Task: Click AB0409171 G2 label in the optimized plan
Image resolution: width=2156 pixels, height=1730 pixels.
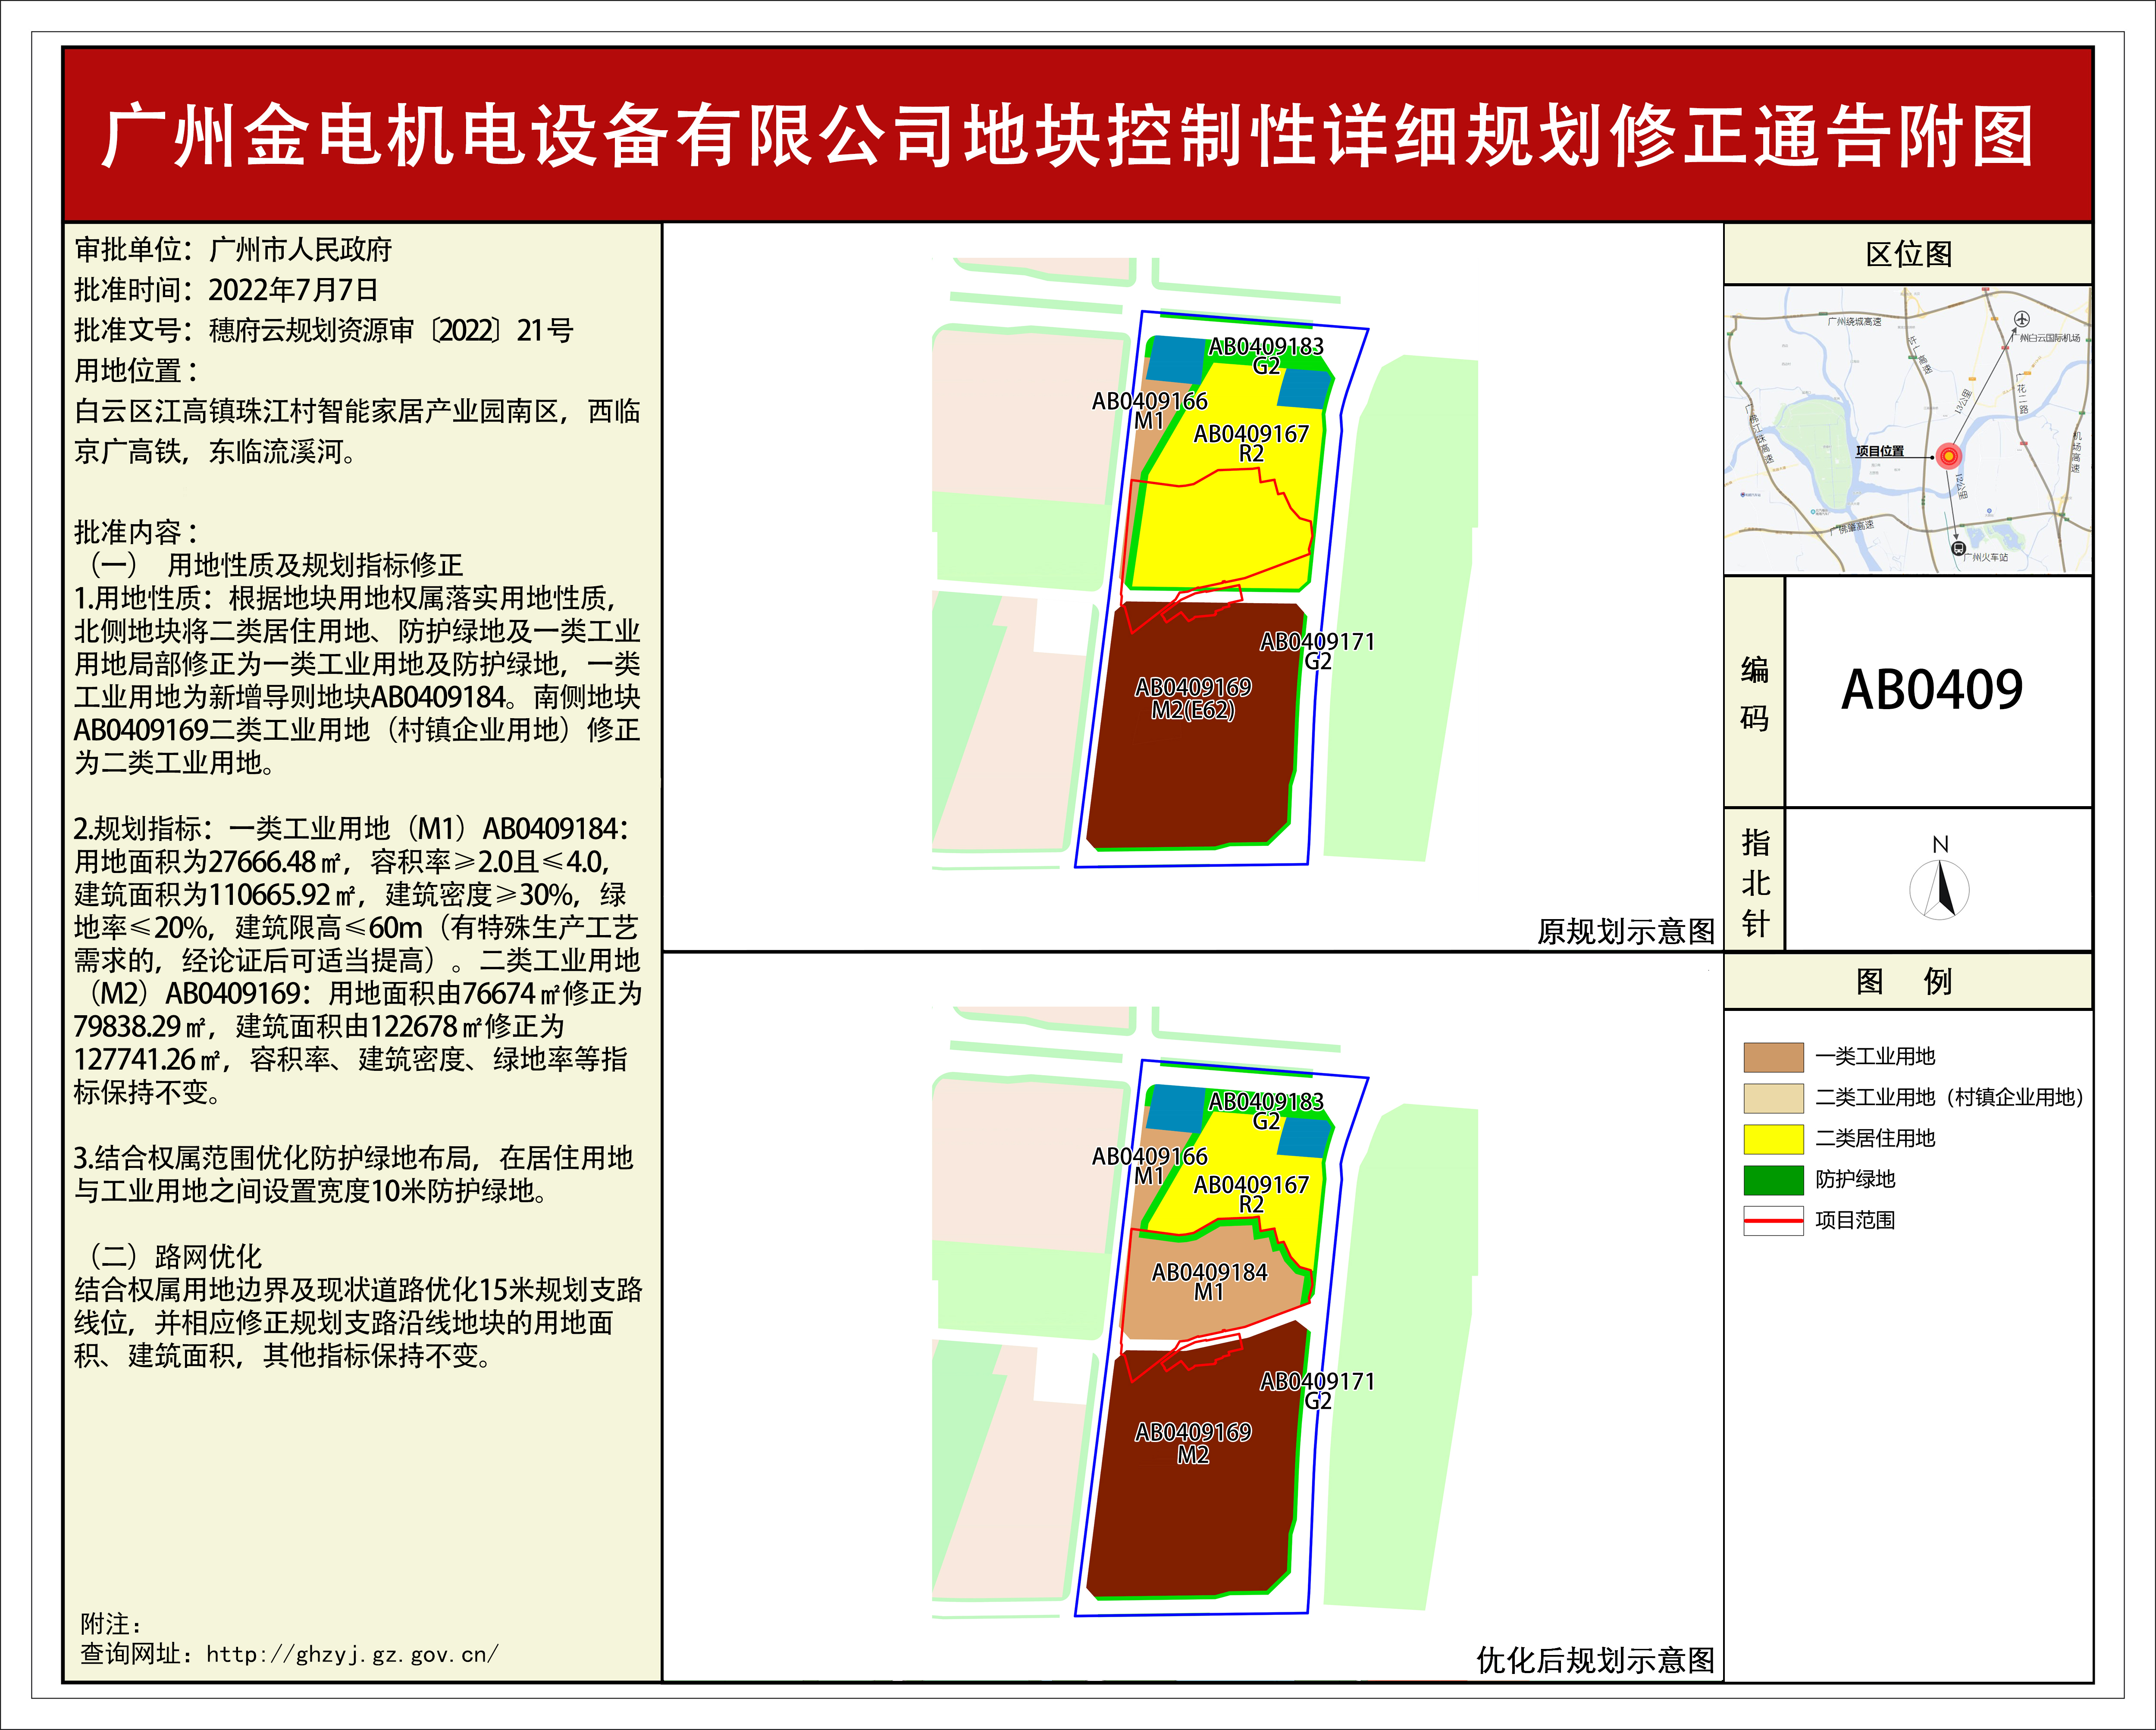Action: (1317, 1391)
